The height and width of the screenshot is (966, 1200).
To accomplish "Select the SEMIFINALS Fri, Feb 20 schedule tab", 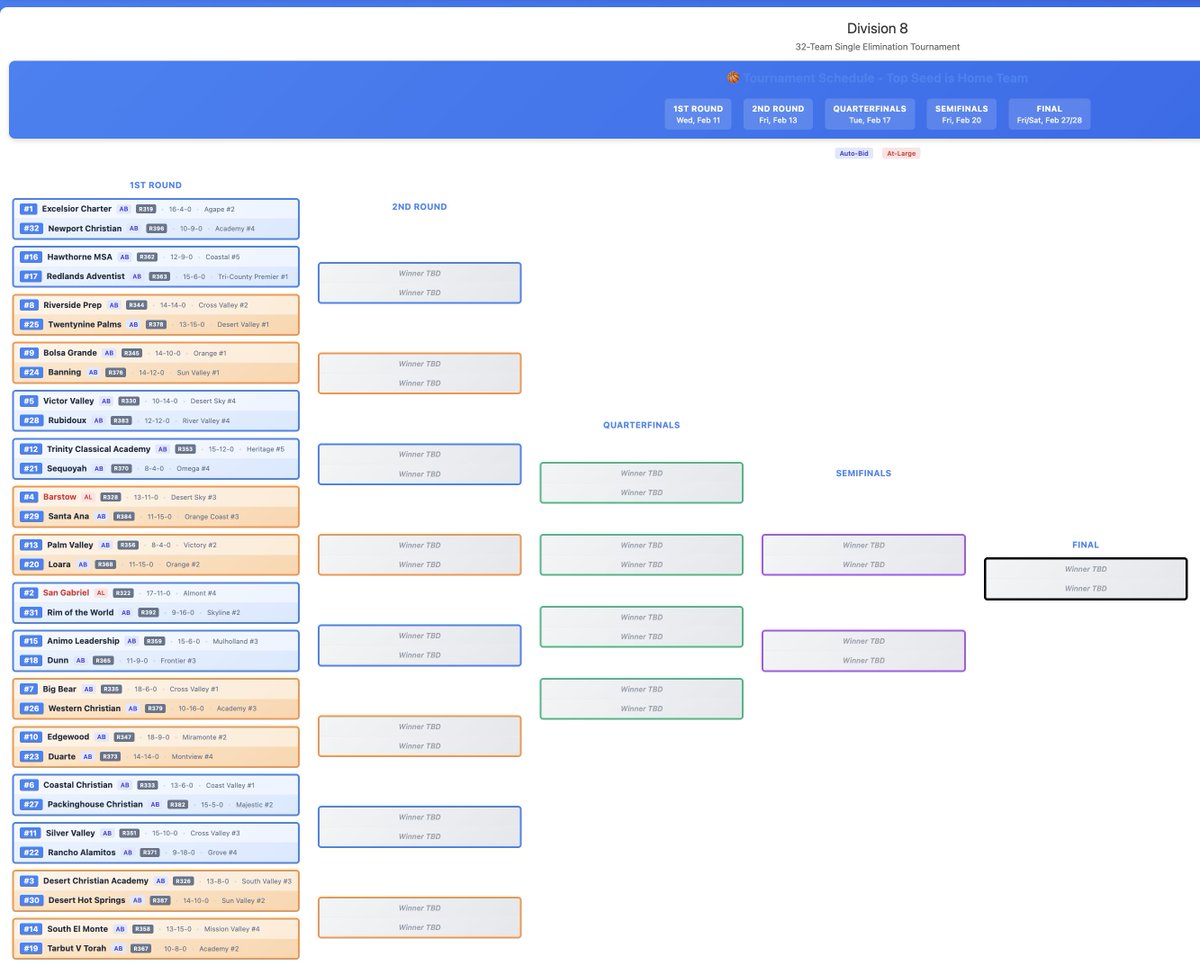I will (961, 113).
